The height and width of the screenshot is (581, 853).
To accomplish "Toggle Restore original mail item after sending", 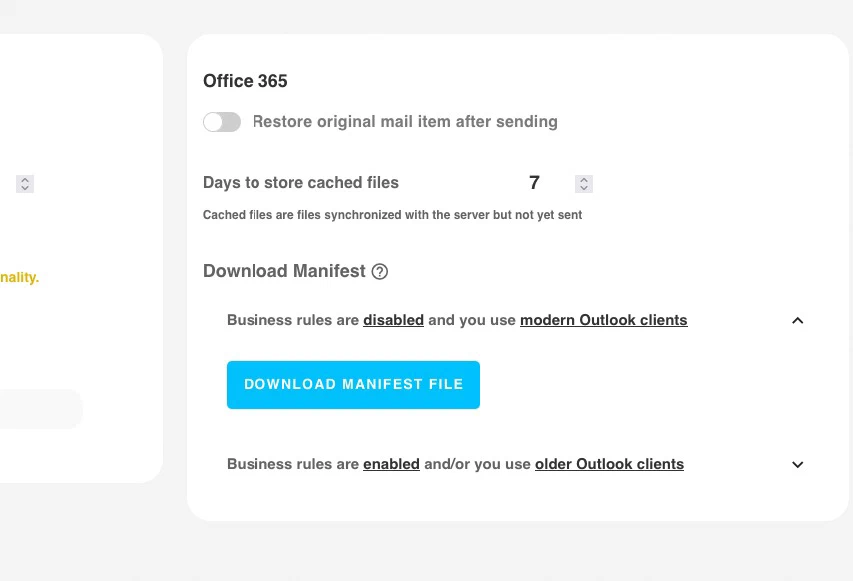I will coord(222,122).
